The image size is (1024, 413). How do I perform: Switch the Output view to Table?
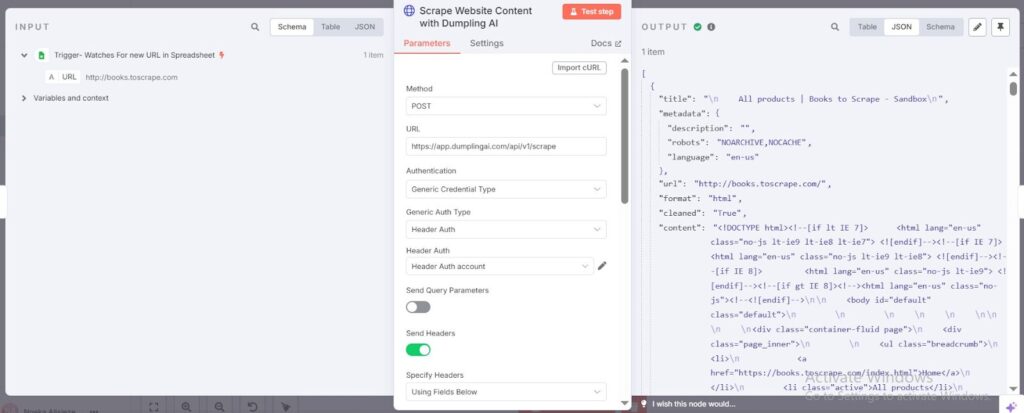867,27
